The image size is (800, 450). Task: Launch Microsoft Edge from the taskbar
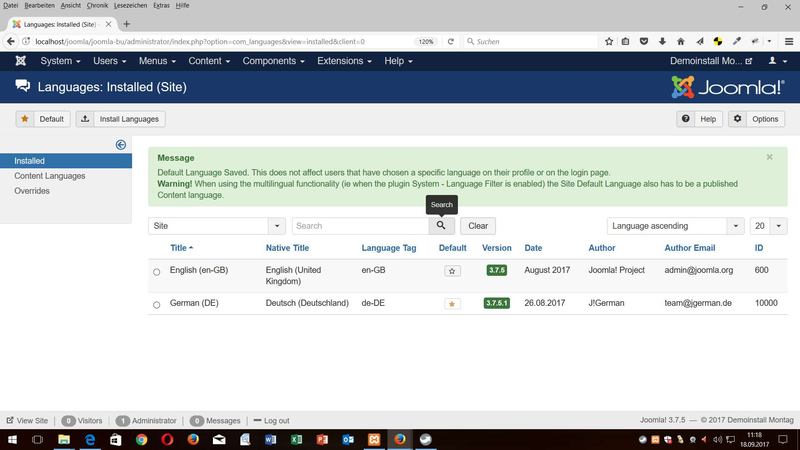click(90, 439)
